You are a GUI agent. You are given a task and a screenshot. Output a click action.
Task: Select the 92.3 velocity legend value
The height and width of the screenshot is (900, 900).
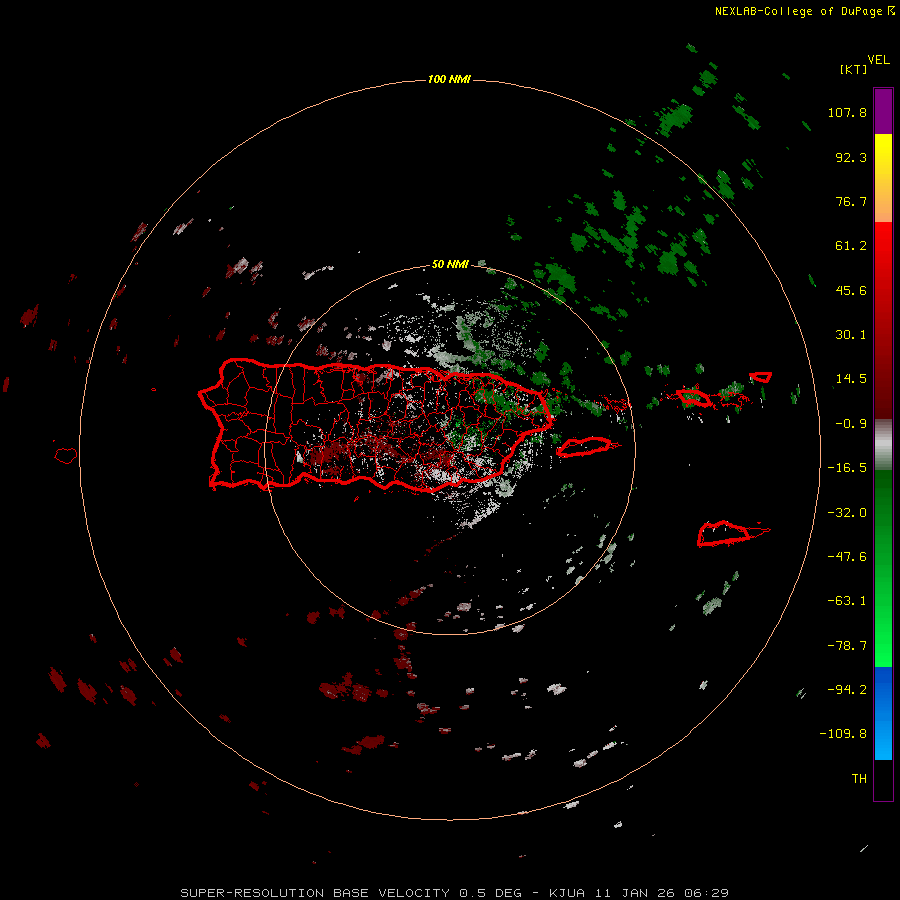pyautogui.click(x=851, y=157)
